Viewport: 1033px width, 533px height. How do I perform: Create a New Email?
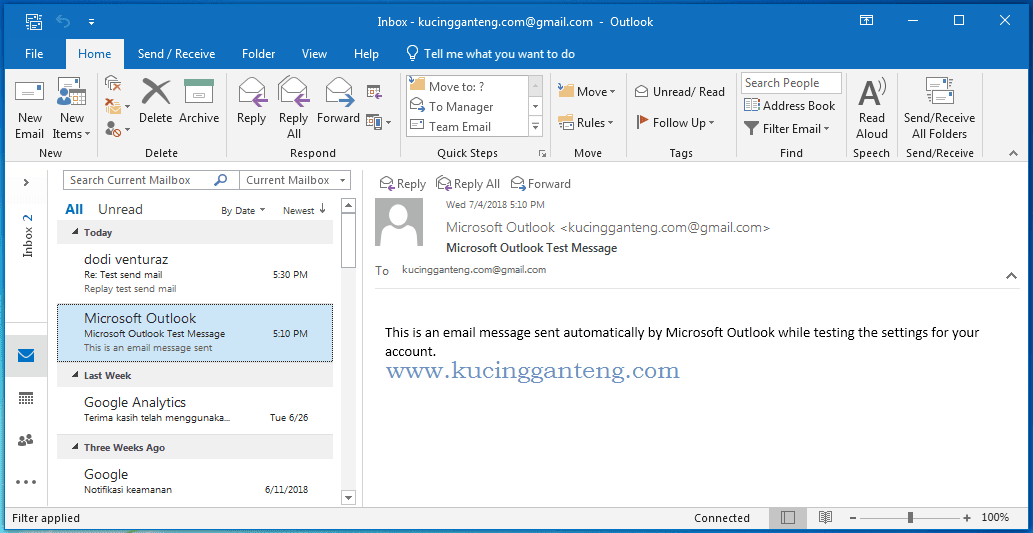[30, 109]
